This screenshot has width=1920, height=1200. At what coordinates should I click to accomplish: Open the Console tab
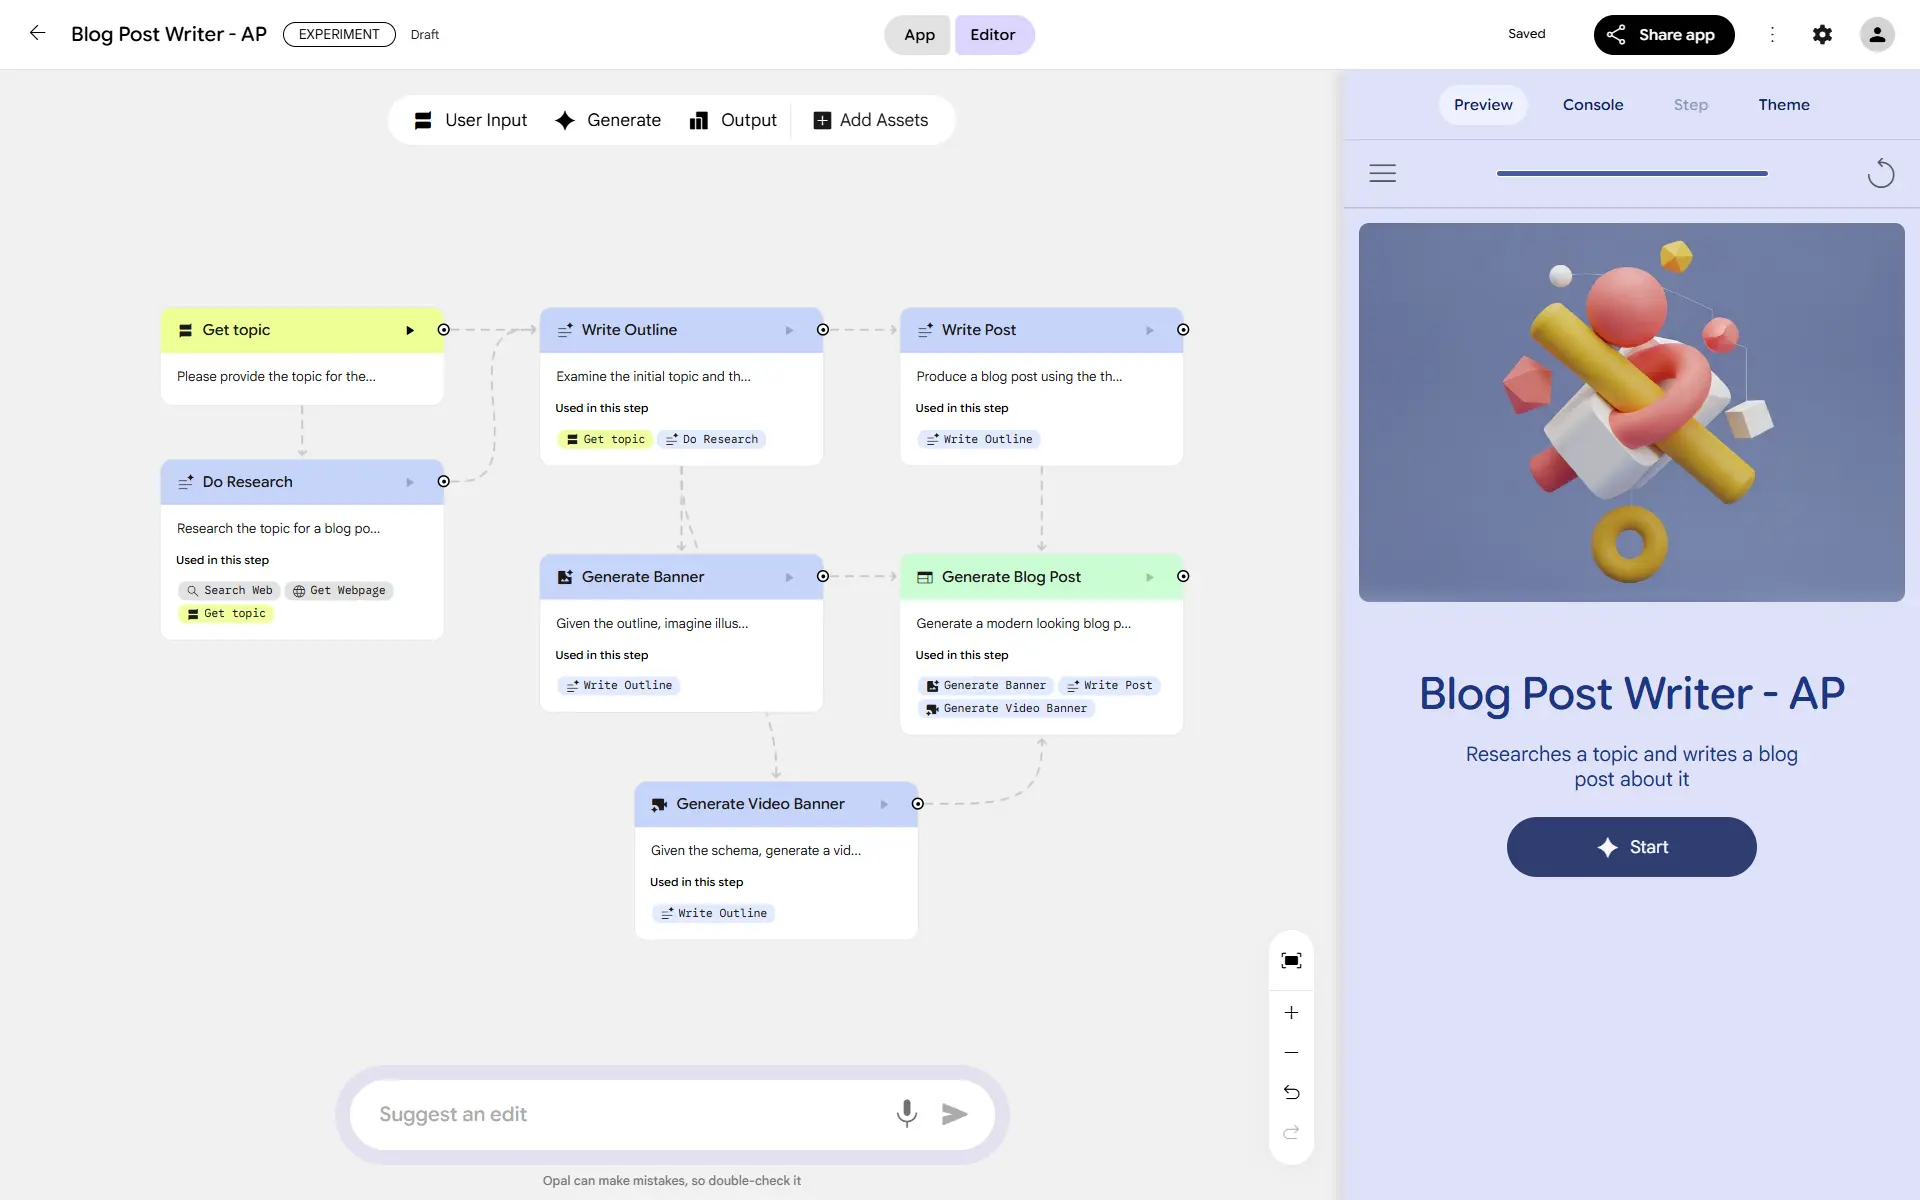1592,105
